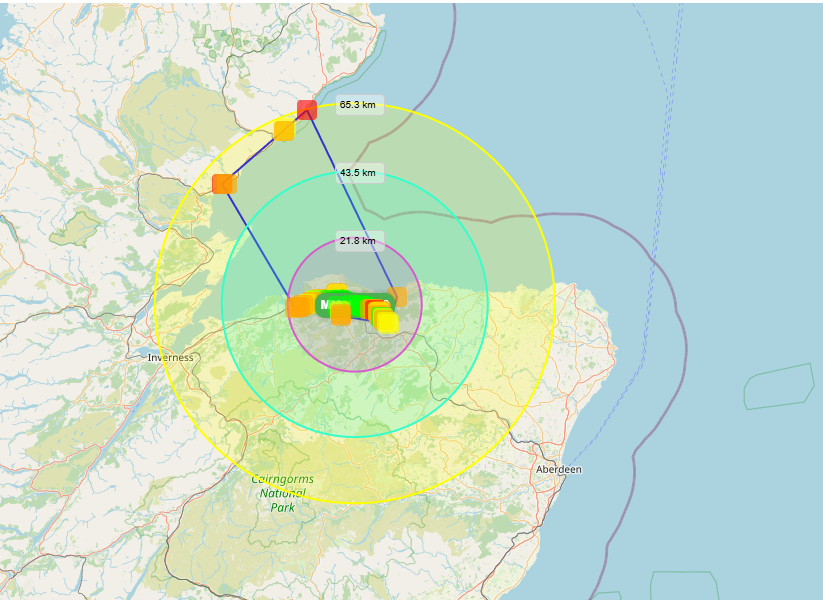Click the Aberdeen city label
The image size is (823, 600).
point(557,470)
